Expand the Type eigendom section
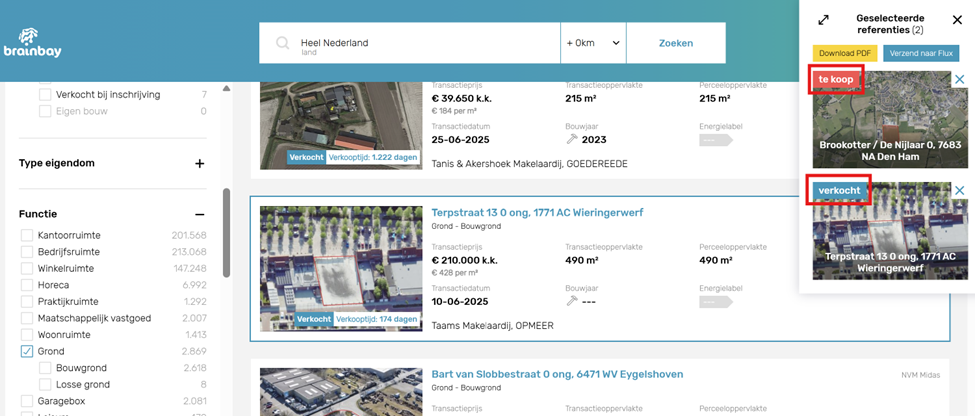The width and height of the screenshot is (975, 416). click(x=199, y=164)
